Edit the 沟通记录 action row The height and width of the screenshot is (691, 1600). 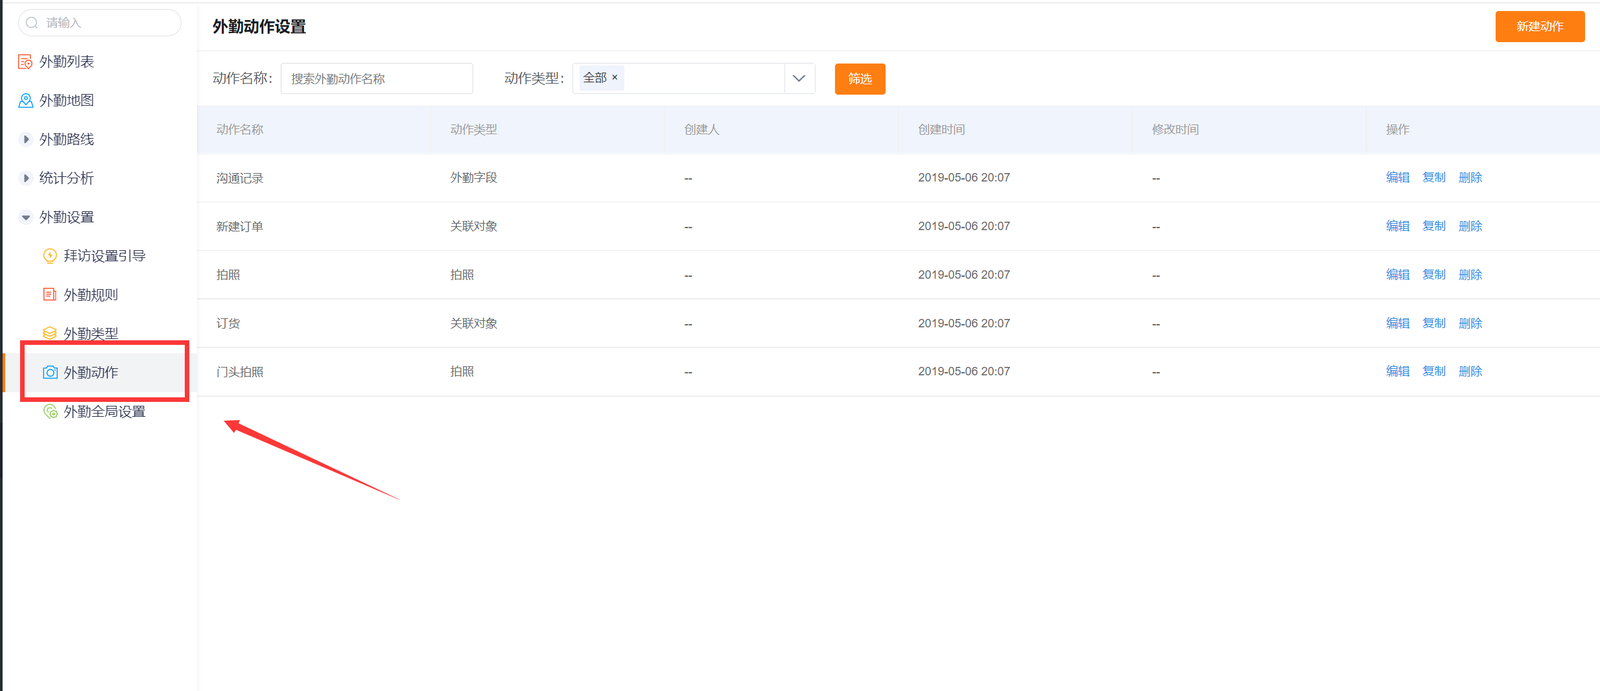pyautogui.click(x=1397, y=178)
